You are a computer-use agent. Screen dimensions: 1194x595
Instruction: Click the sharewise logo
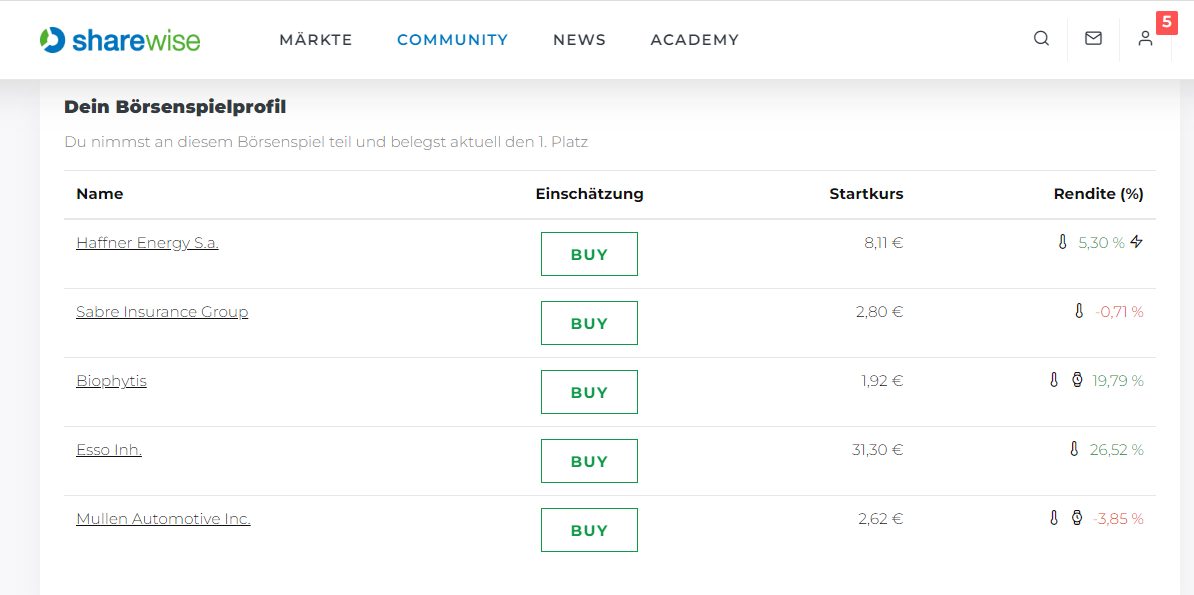[120, 39]
